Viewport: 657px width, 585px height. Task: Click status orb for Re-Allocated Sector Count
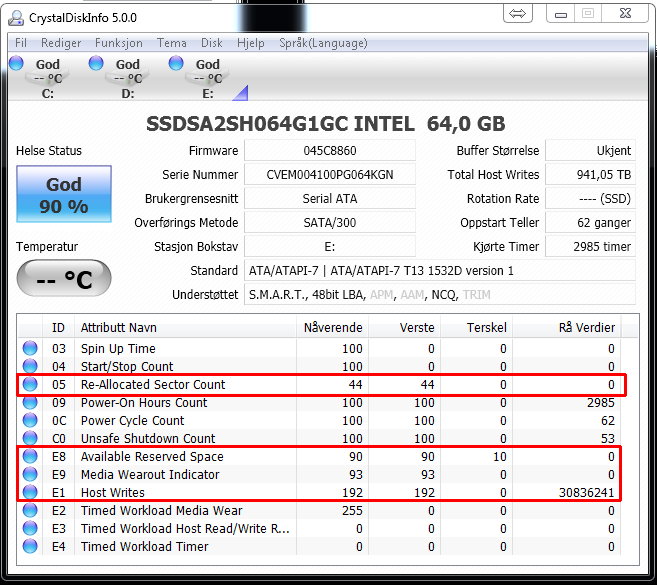click(30, 384)
